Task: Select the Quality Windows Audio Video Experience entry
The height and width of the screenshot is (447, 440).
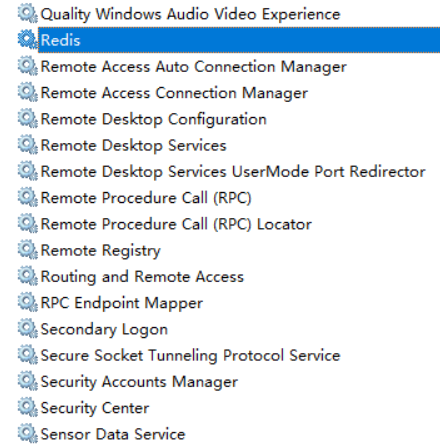Action: [190, 14]
